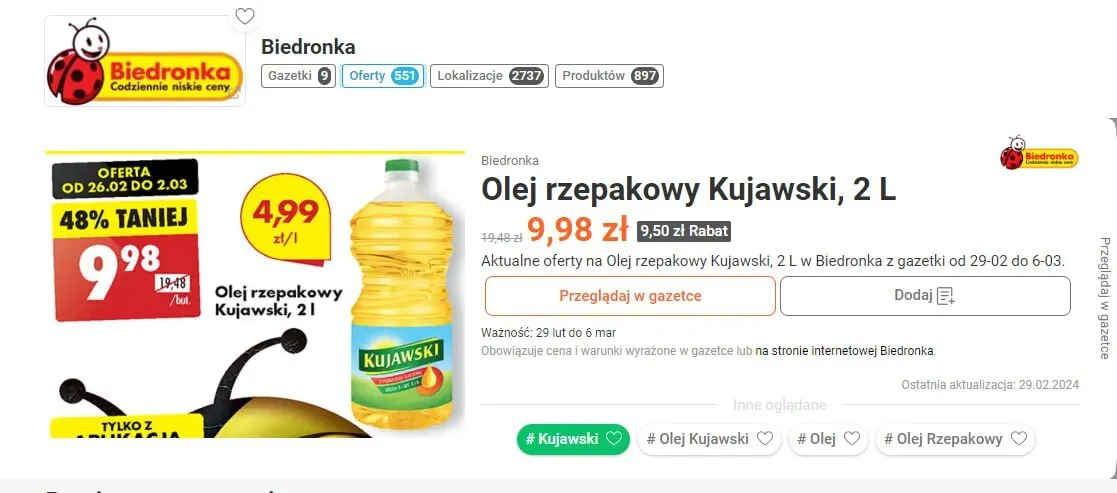Click the vertical Przeglądaj w gazetce side tab

[x=1103, y=298]
